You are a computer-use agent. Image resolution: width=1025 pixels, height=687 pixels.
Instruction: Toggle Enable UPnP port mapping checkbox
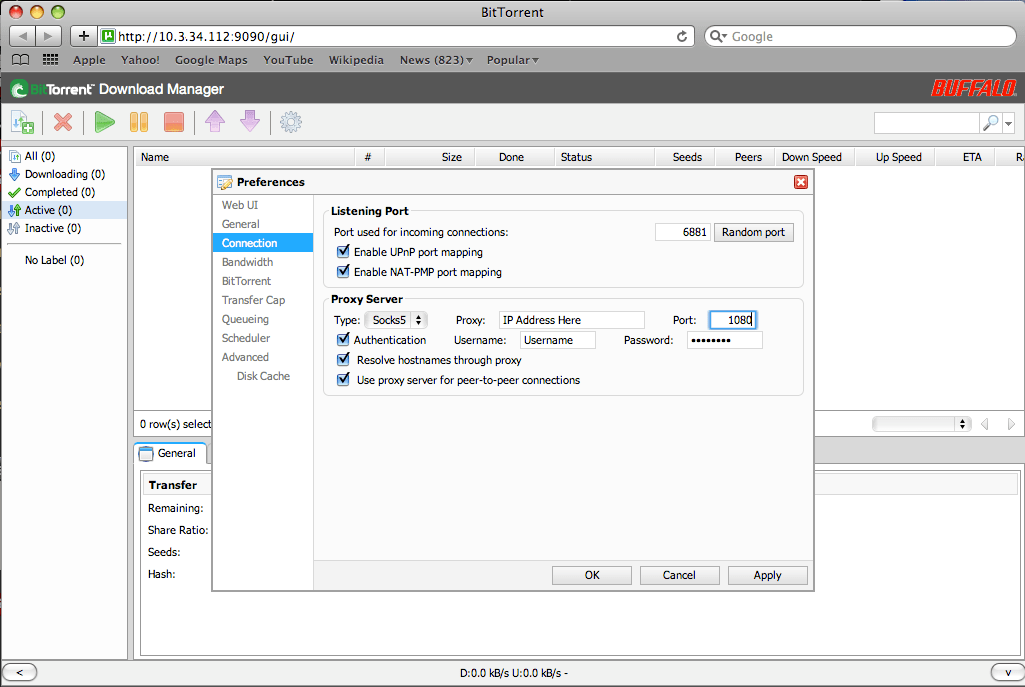tap(343, 251)
